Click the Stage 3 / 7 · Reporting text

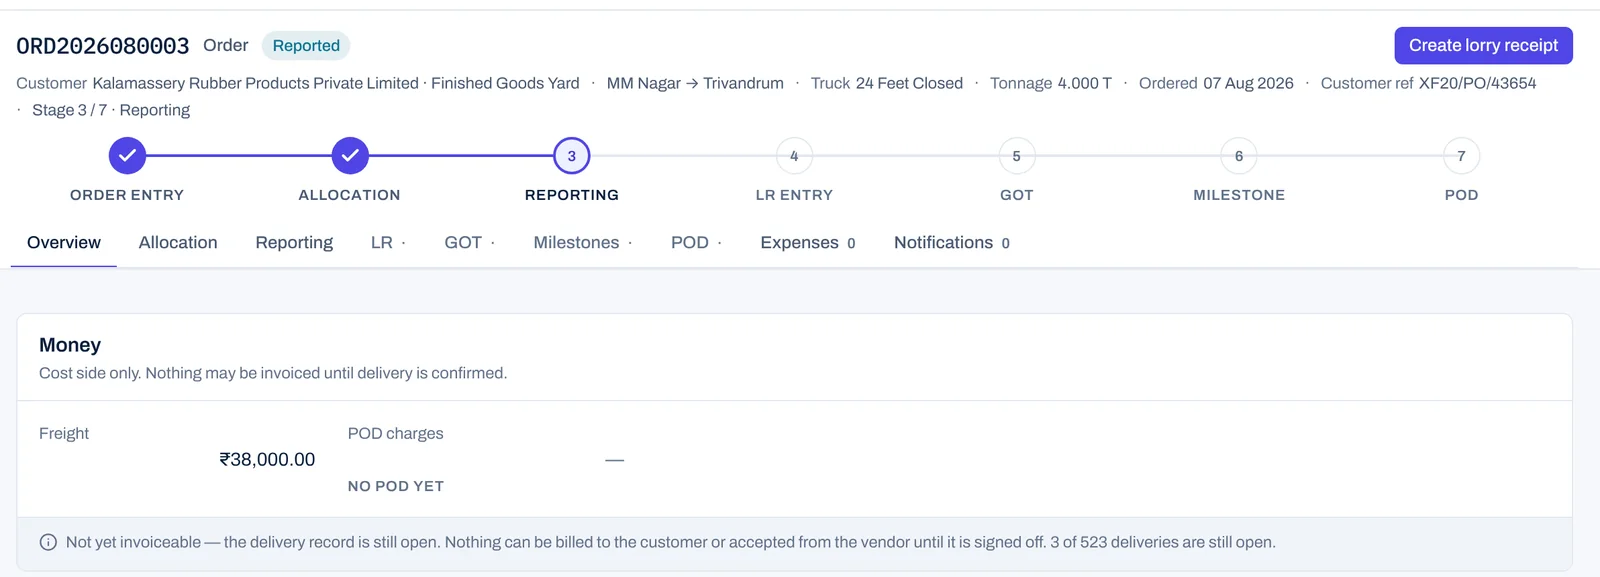click(x=111, y=110)
